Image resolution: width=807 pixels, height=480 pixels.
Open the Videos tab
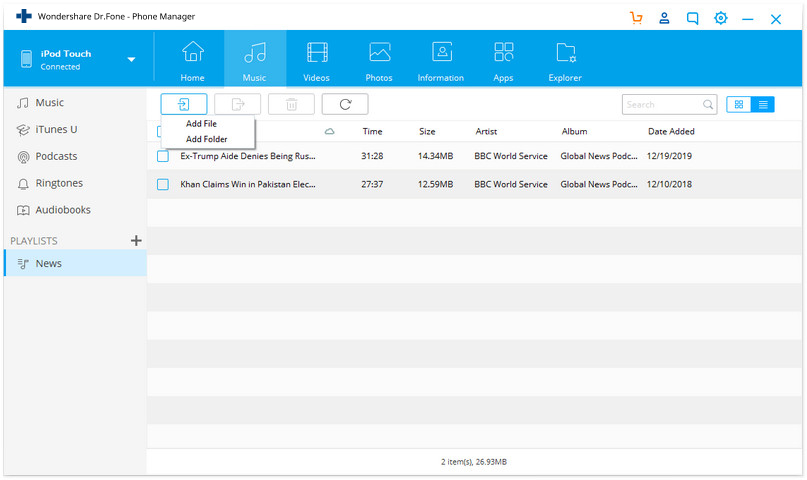(317, 61)
